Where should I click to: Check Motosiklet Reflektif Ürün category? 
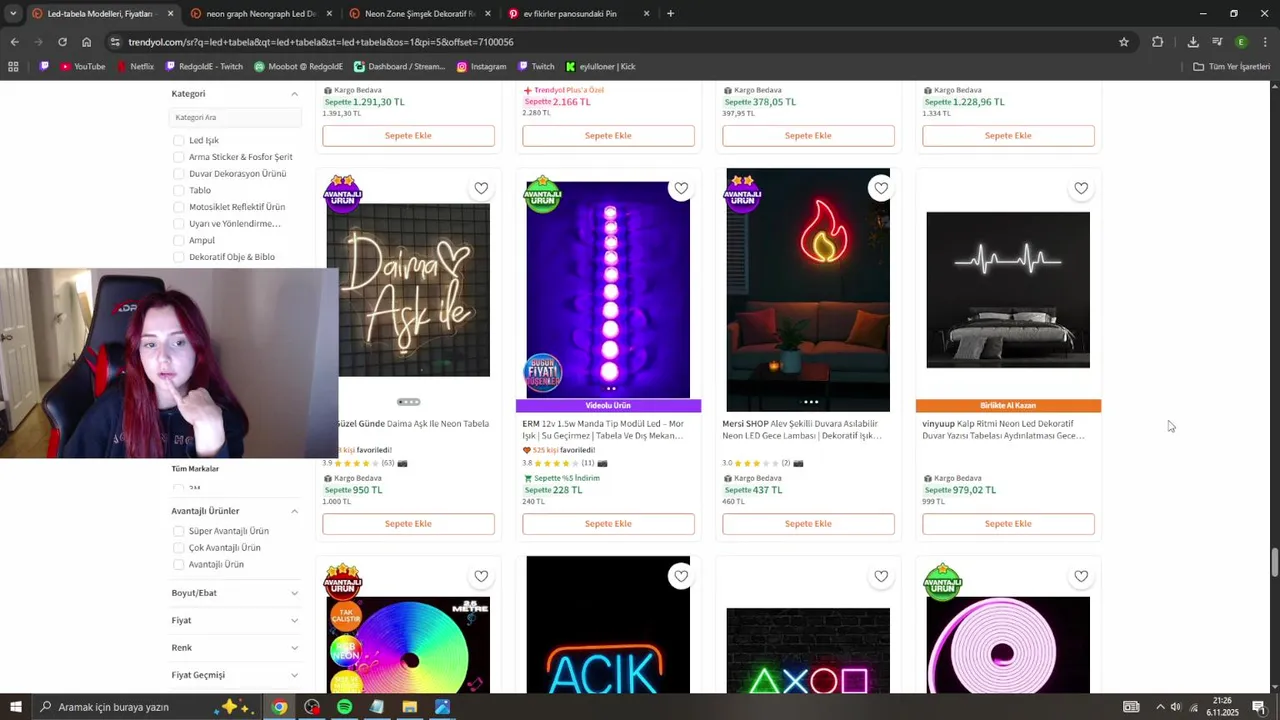pos(178,207)
